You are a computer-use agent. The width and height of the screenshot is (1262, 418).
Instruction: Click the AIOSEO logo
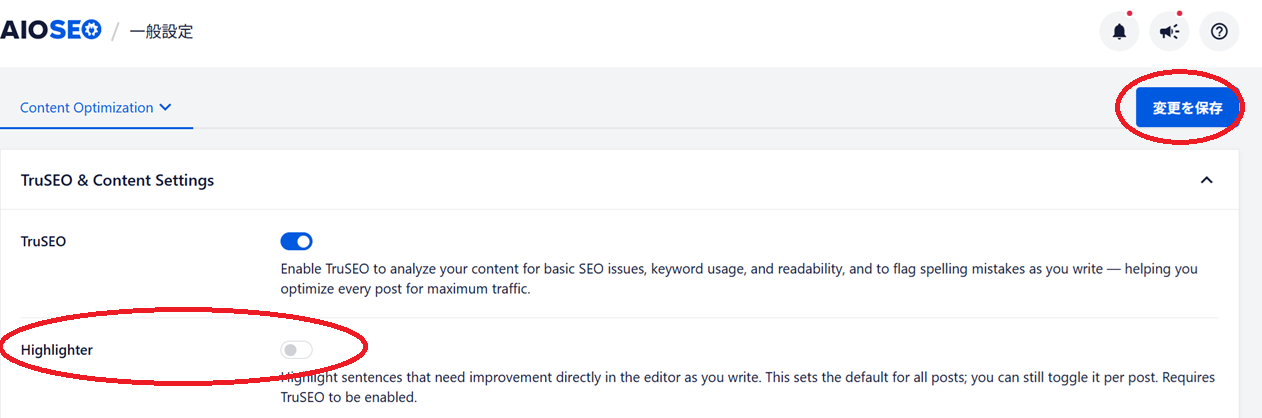coord(50,31)
